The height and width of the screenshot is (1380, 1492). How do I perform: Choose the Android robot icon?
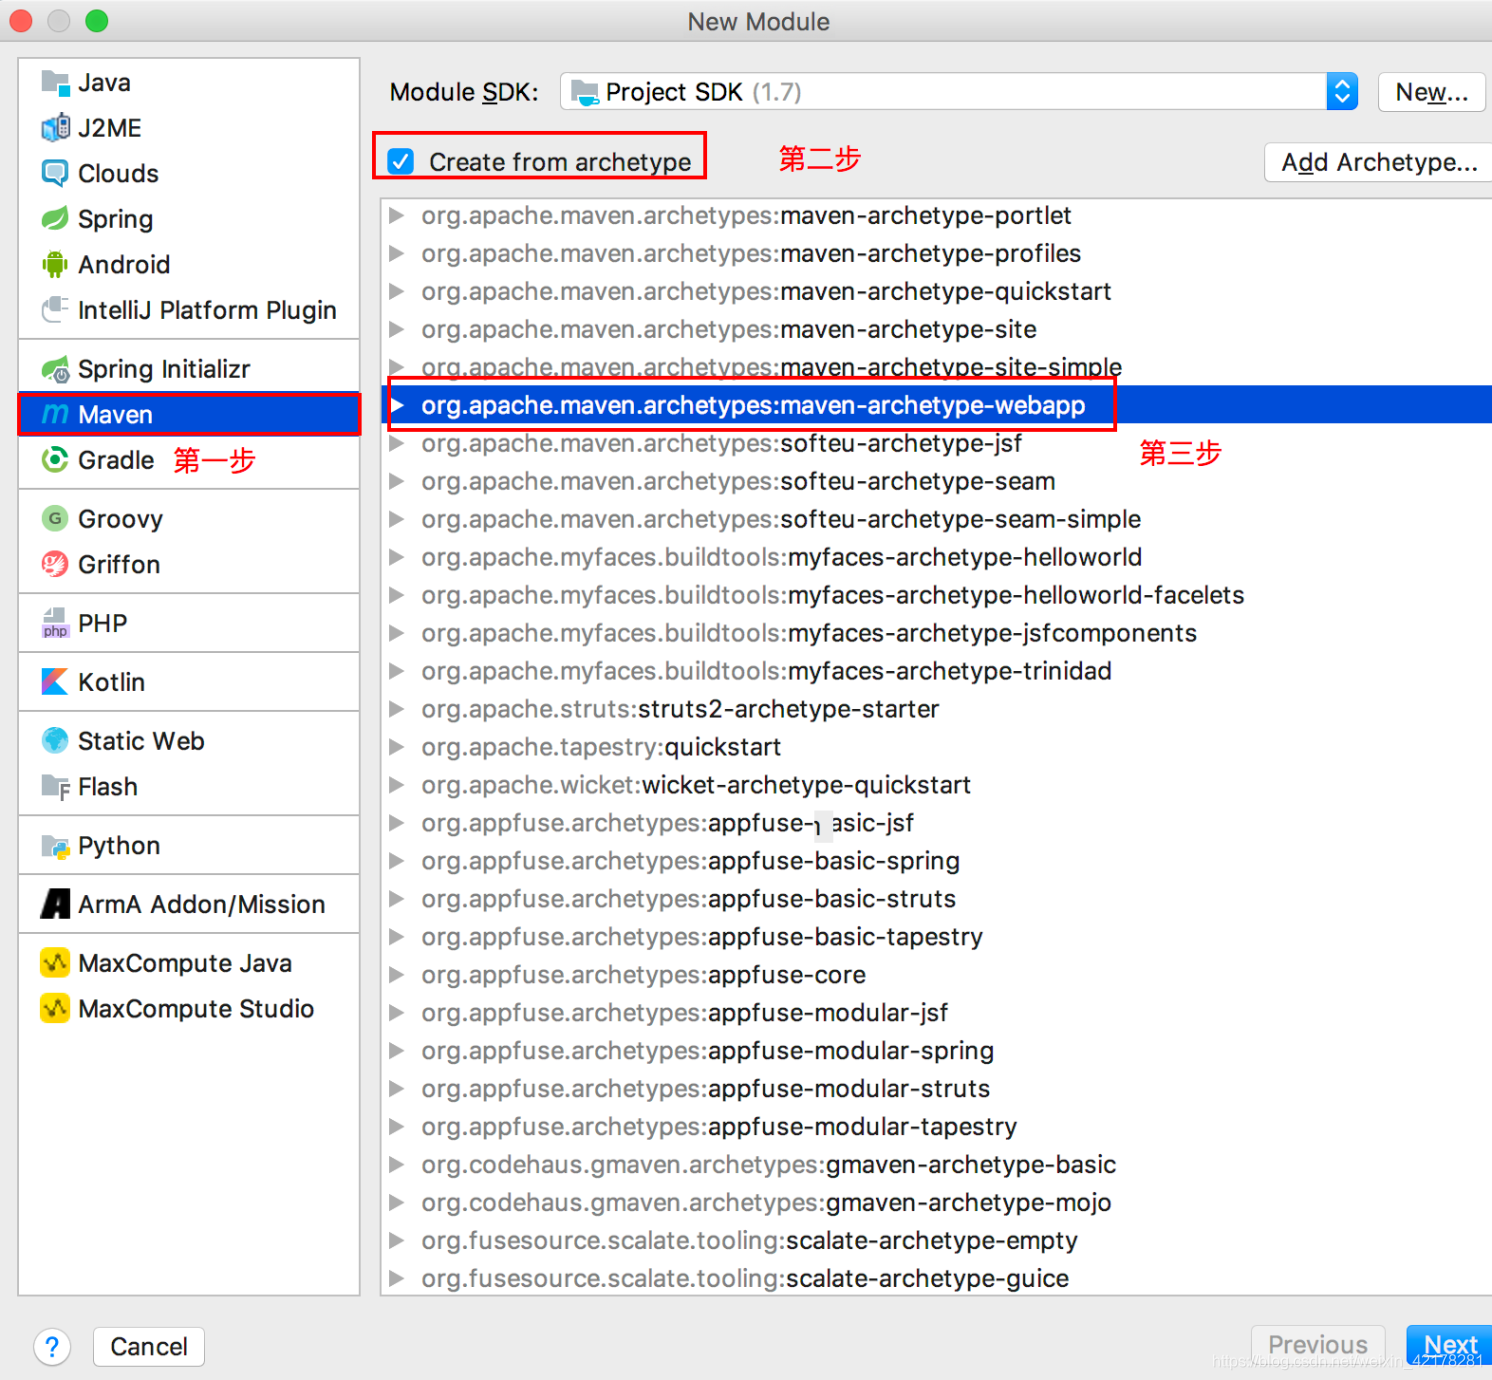point(55,264)
